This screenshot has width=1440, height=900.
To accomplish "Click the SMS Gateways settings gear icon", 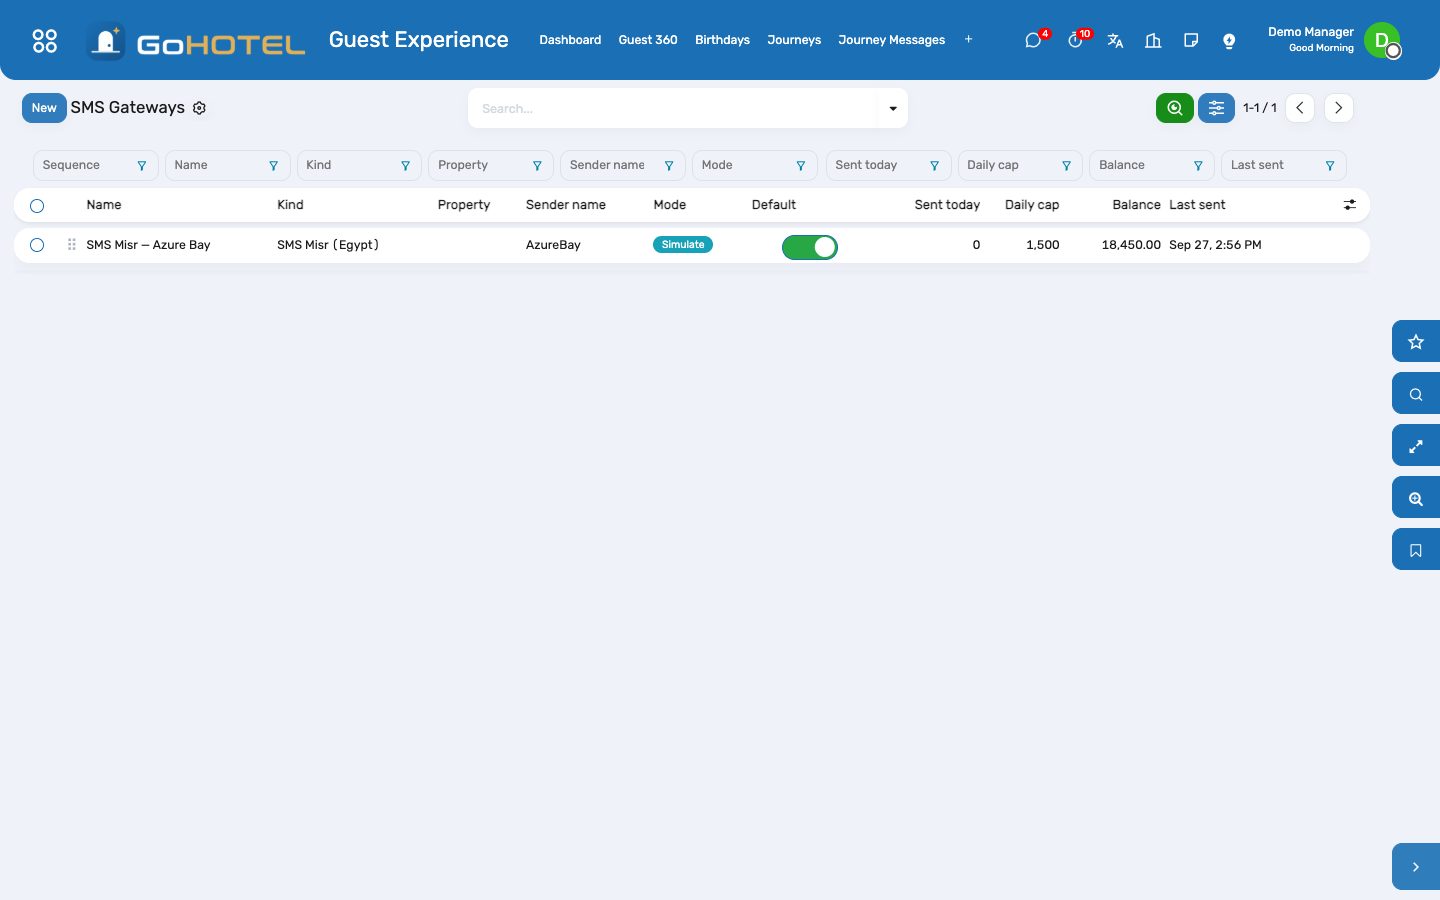I will click(199, 108).
